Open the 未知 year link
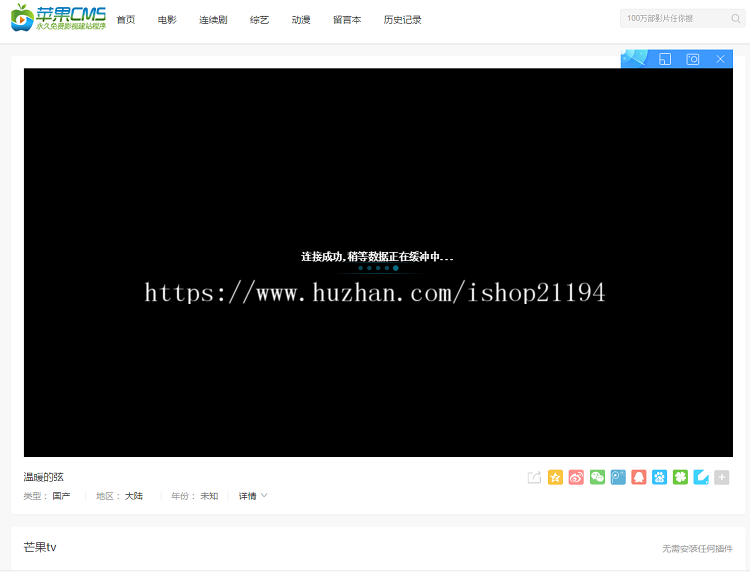 coord(209,496)
